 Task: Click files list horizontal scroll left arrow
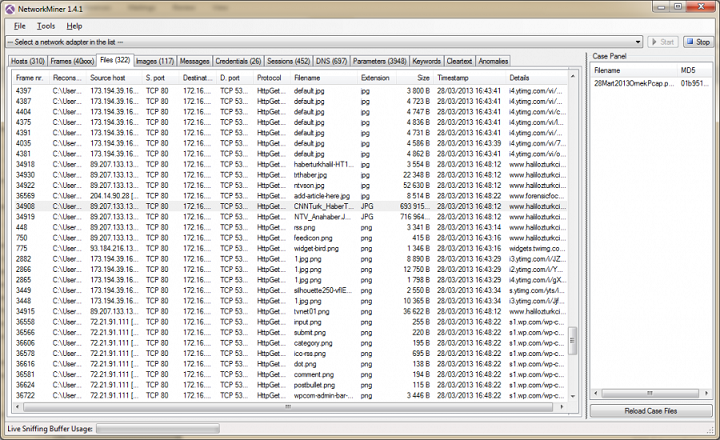click(17, 407)
